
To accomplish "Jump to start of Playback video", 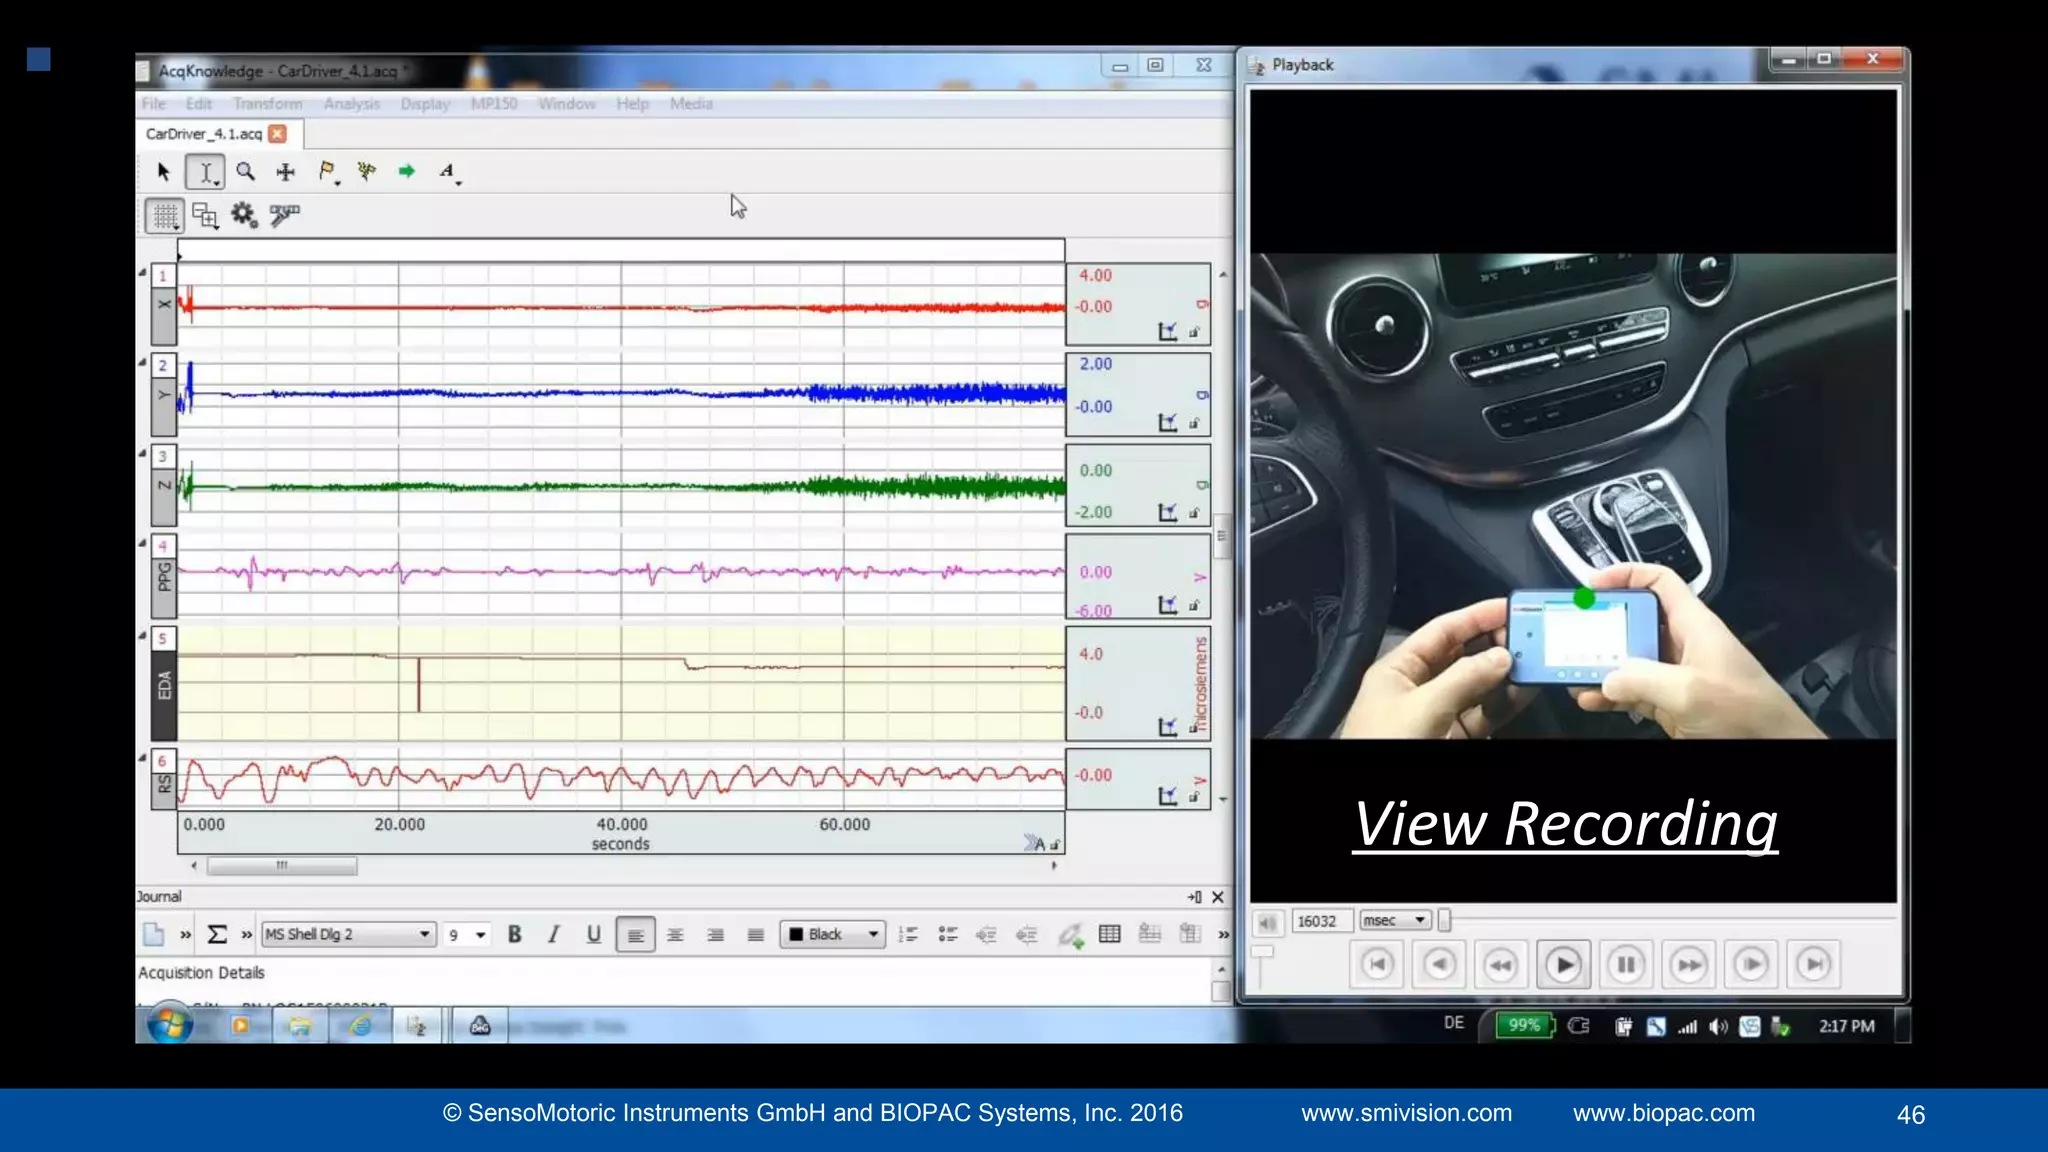I will [x=1376, y=965].
